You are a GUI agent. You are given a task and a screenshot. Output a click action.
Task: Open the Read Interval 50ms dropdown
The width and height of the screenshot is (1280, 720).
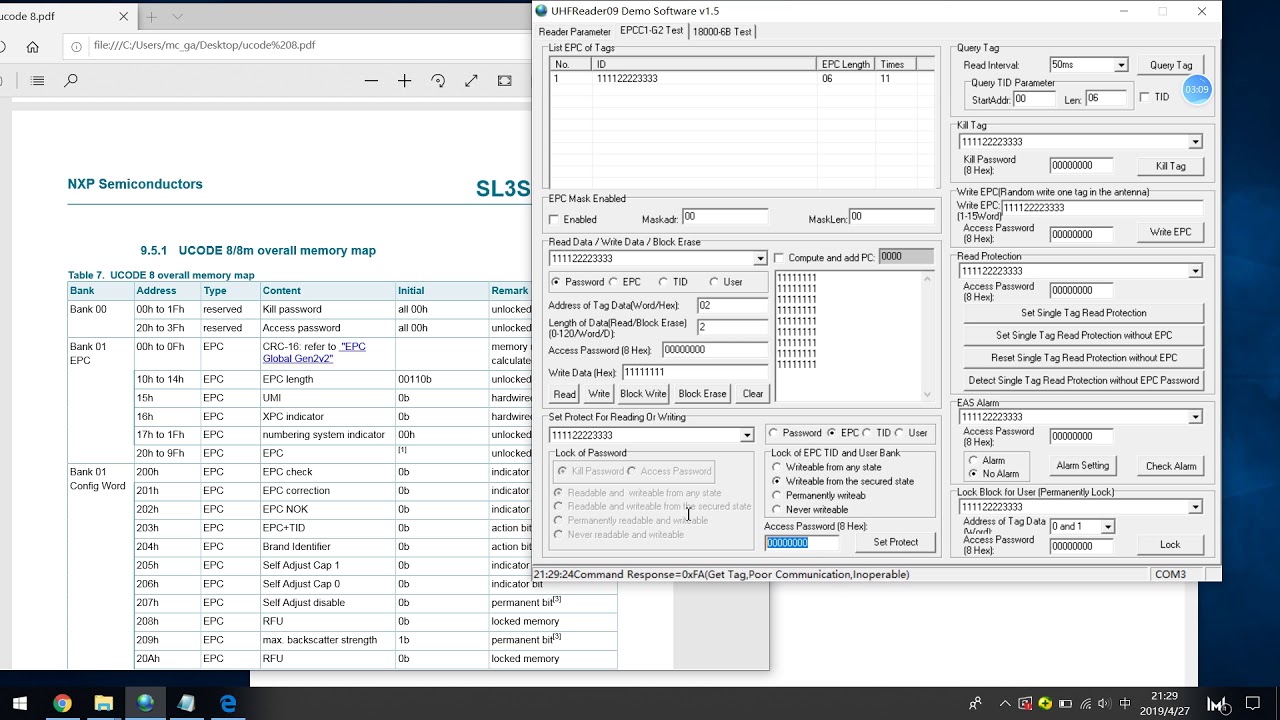(x=1120, y=65)
